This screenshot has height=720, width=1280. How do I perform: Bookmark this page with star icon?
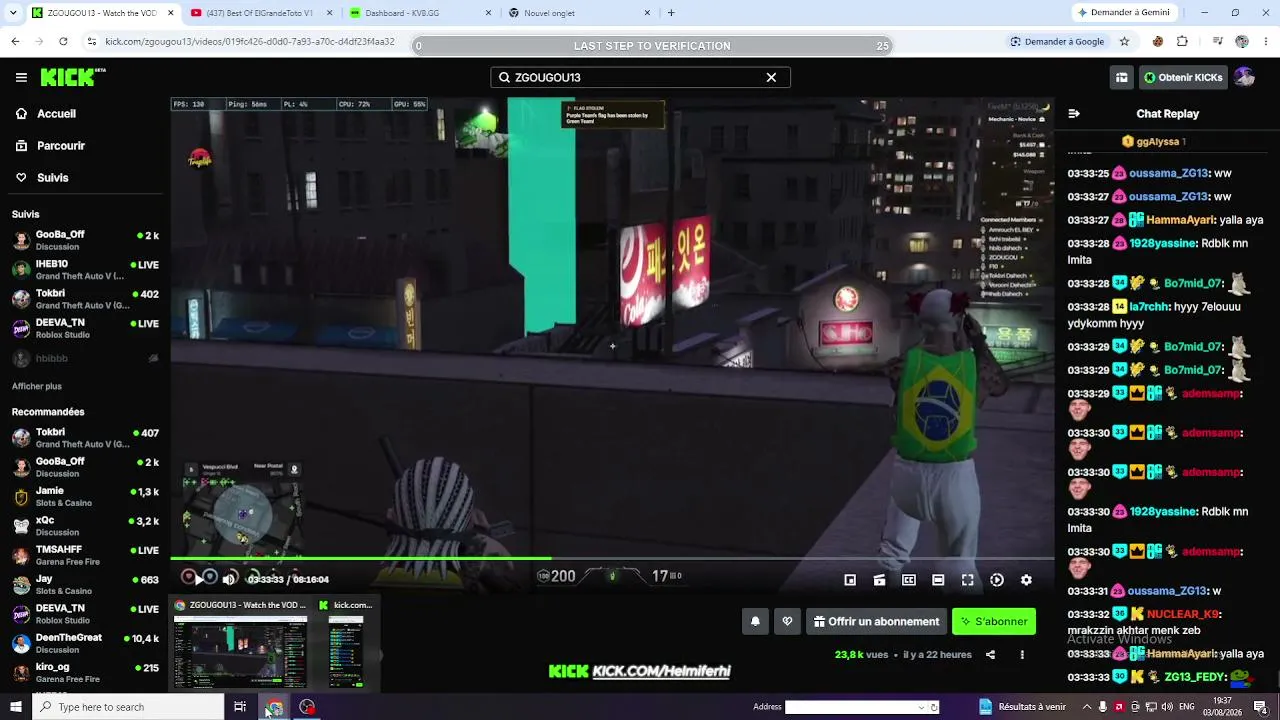[x=1124, y=42]
